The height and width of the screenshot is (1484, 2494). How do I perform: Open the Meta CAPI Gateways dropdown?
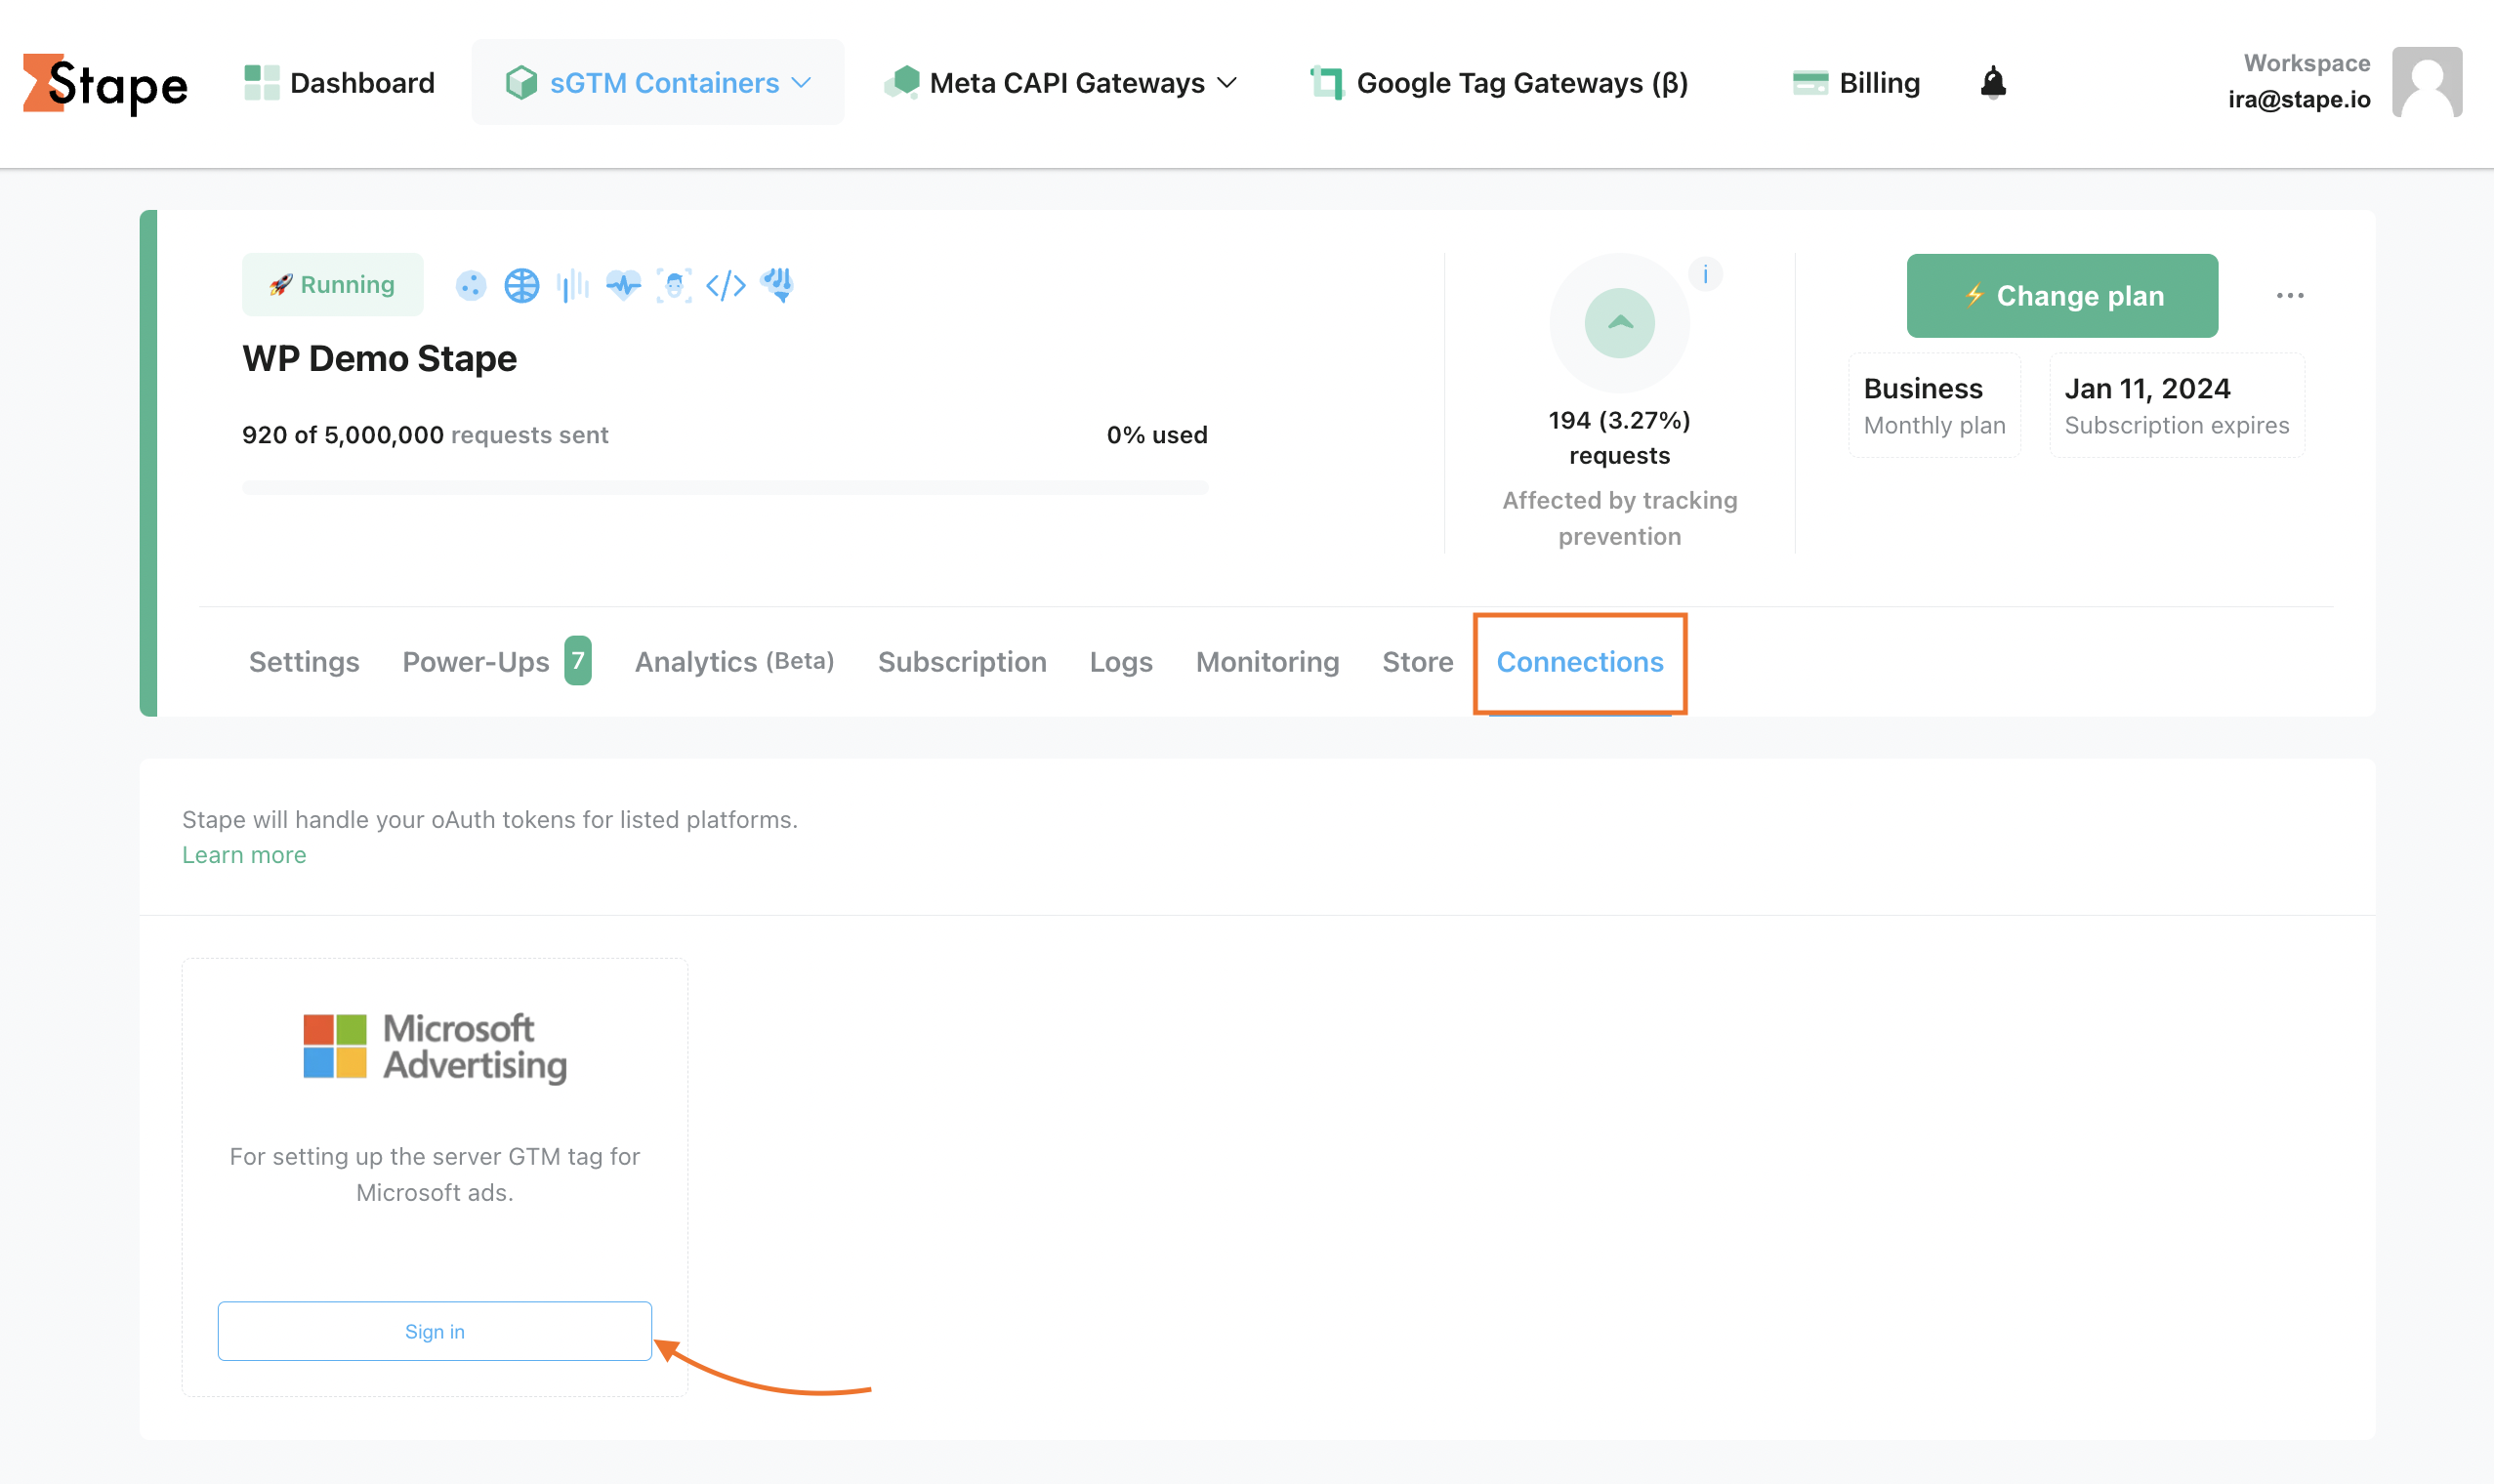click(1062, 83)
